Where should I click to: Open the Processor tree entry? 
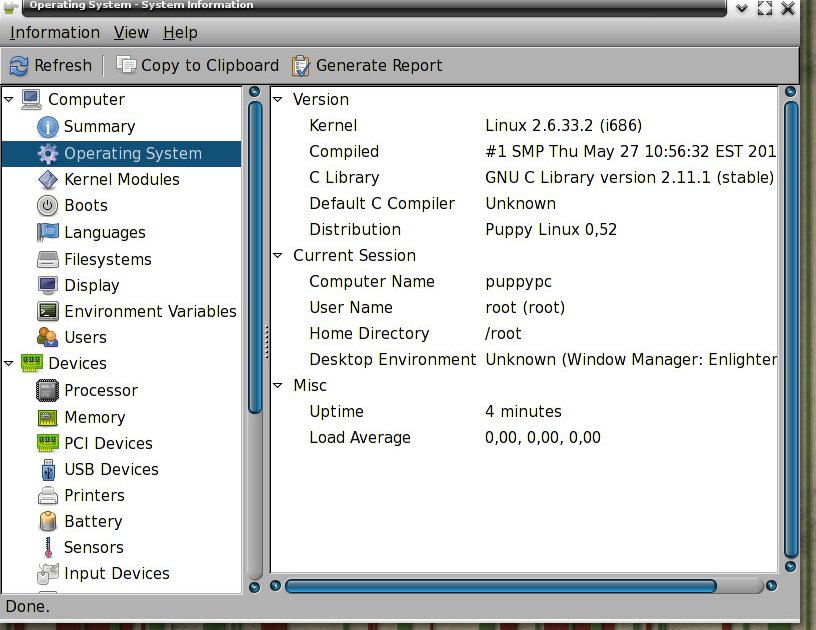point(101,391)
